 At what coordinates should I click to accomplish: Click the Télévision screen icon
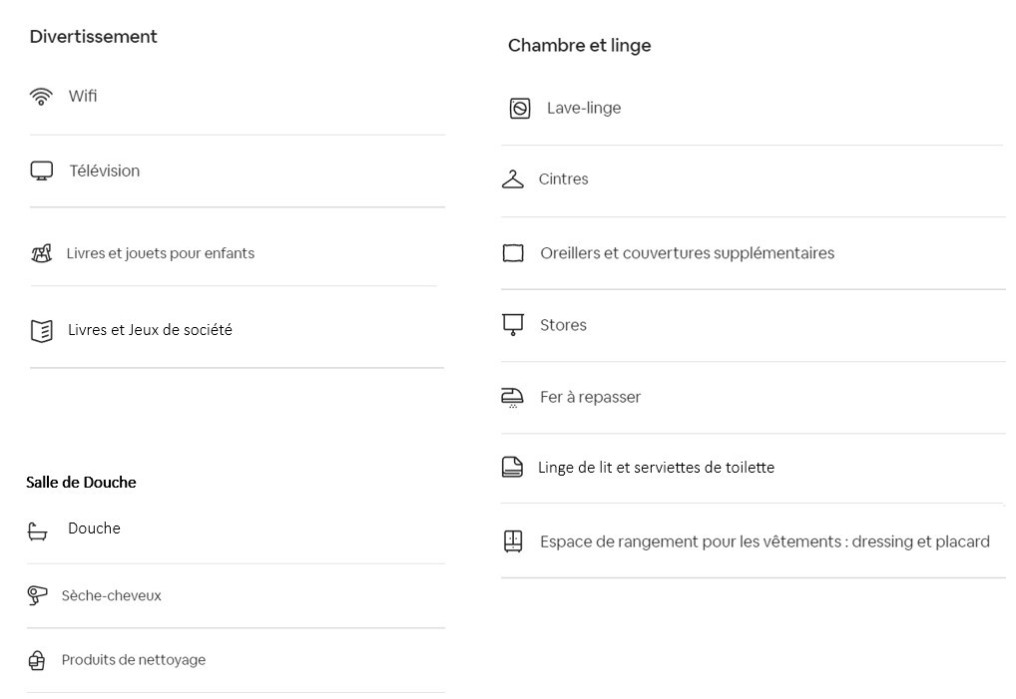41,172
